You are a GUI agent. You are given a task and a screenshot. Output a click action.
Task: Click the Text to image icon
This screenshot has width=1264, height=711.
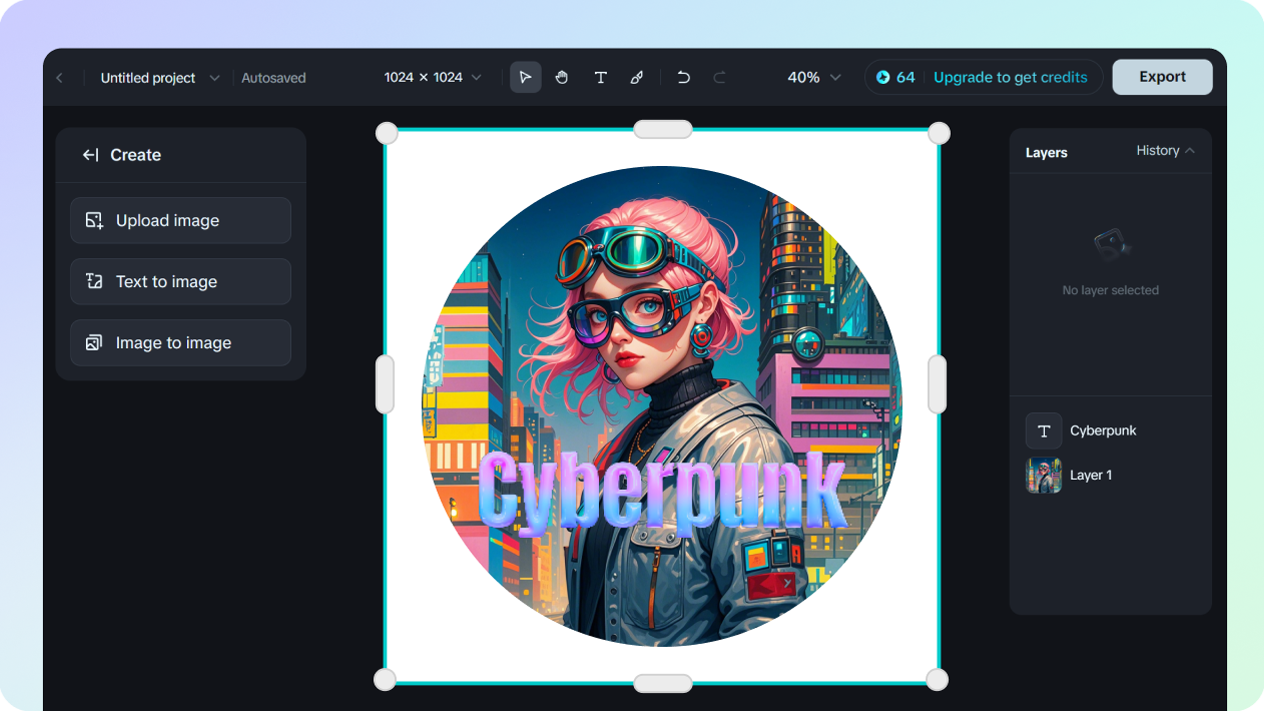pos(94,281)
